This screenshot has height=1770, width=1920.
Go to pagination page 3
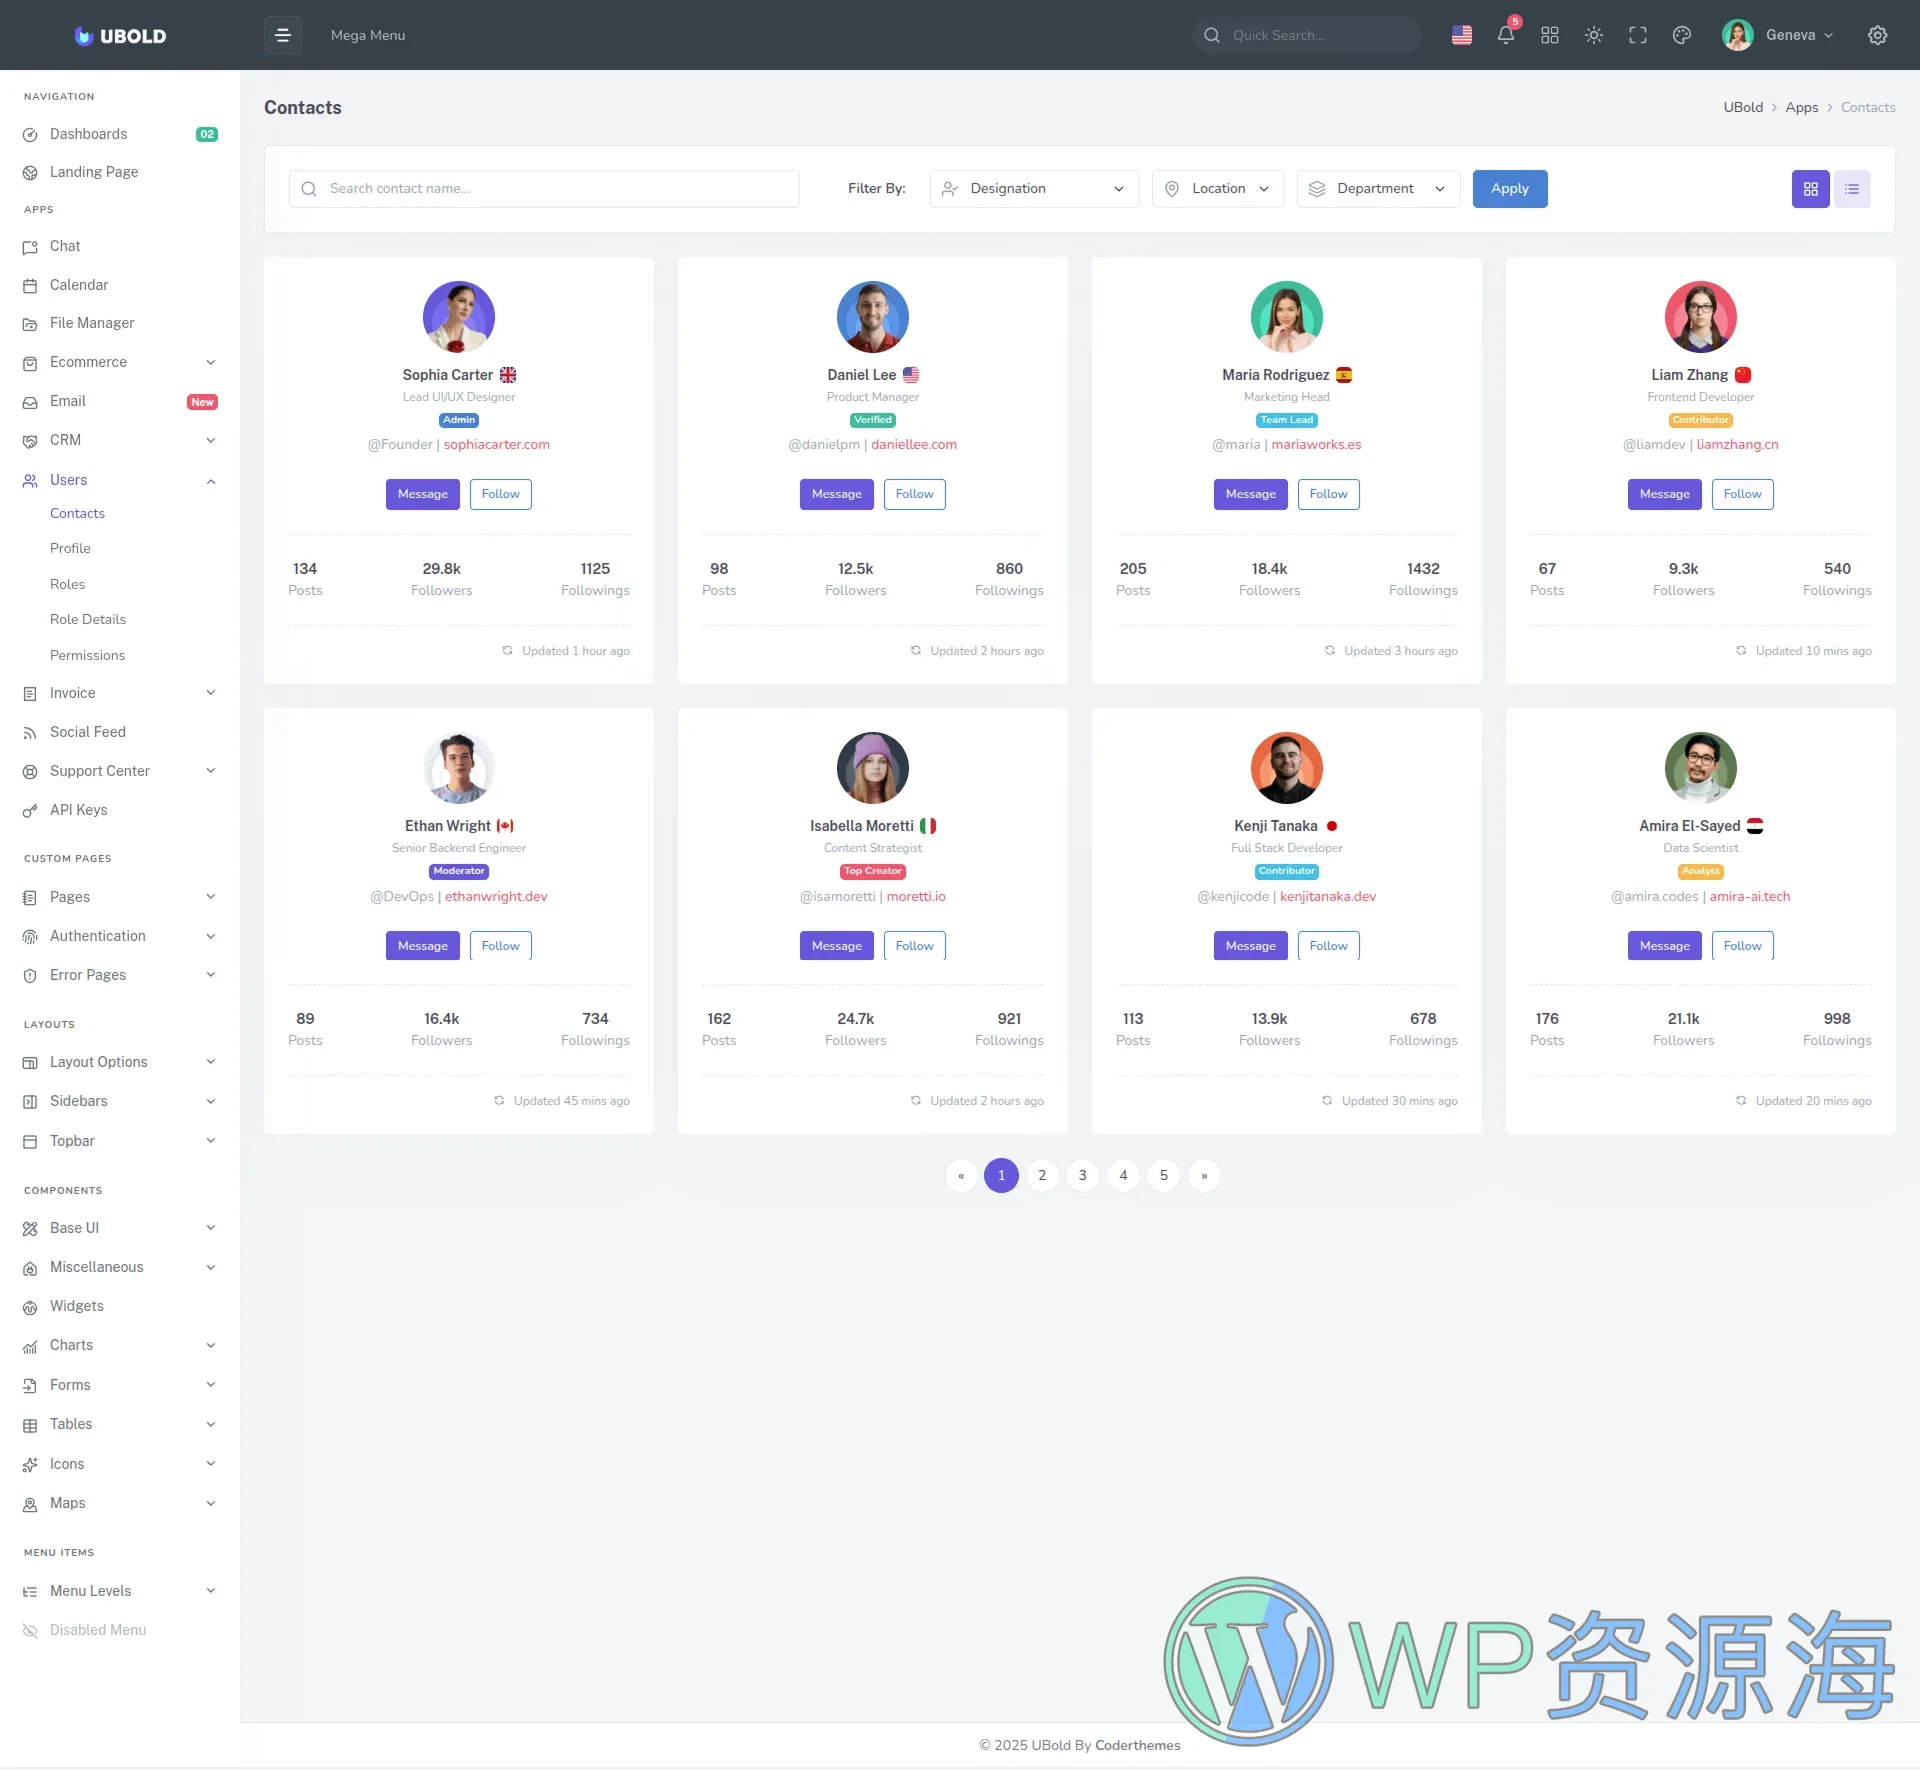coord(1083,1175)
